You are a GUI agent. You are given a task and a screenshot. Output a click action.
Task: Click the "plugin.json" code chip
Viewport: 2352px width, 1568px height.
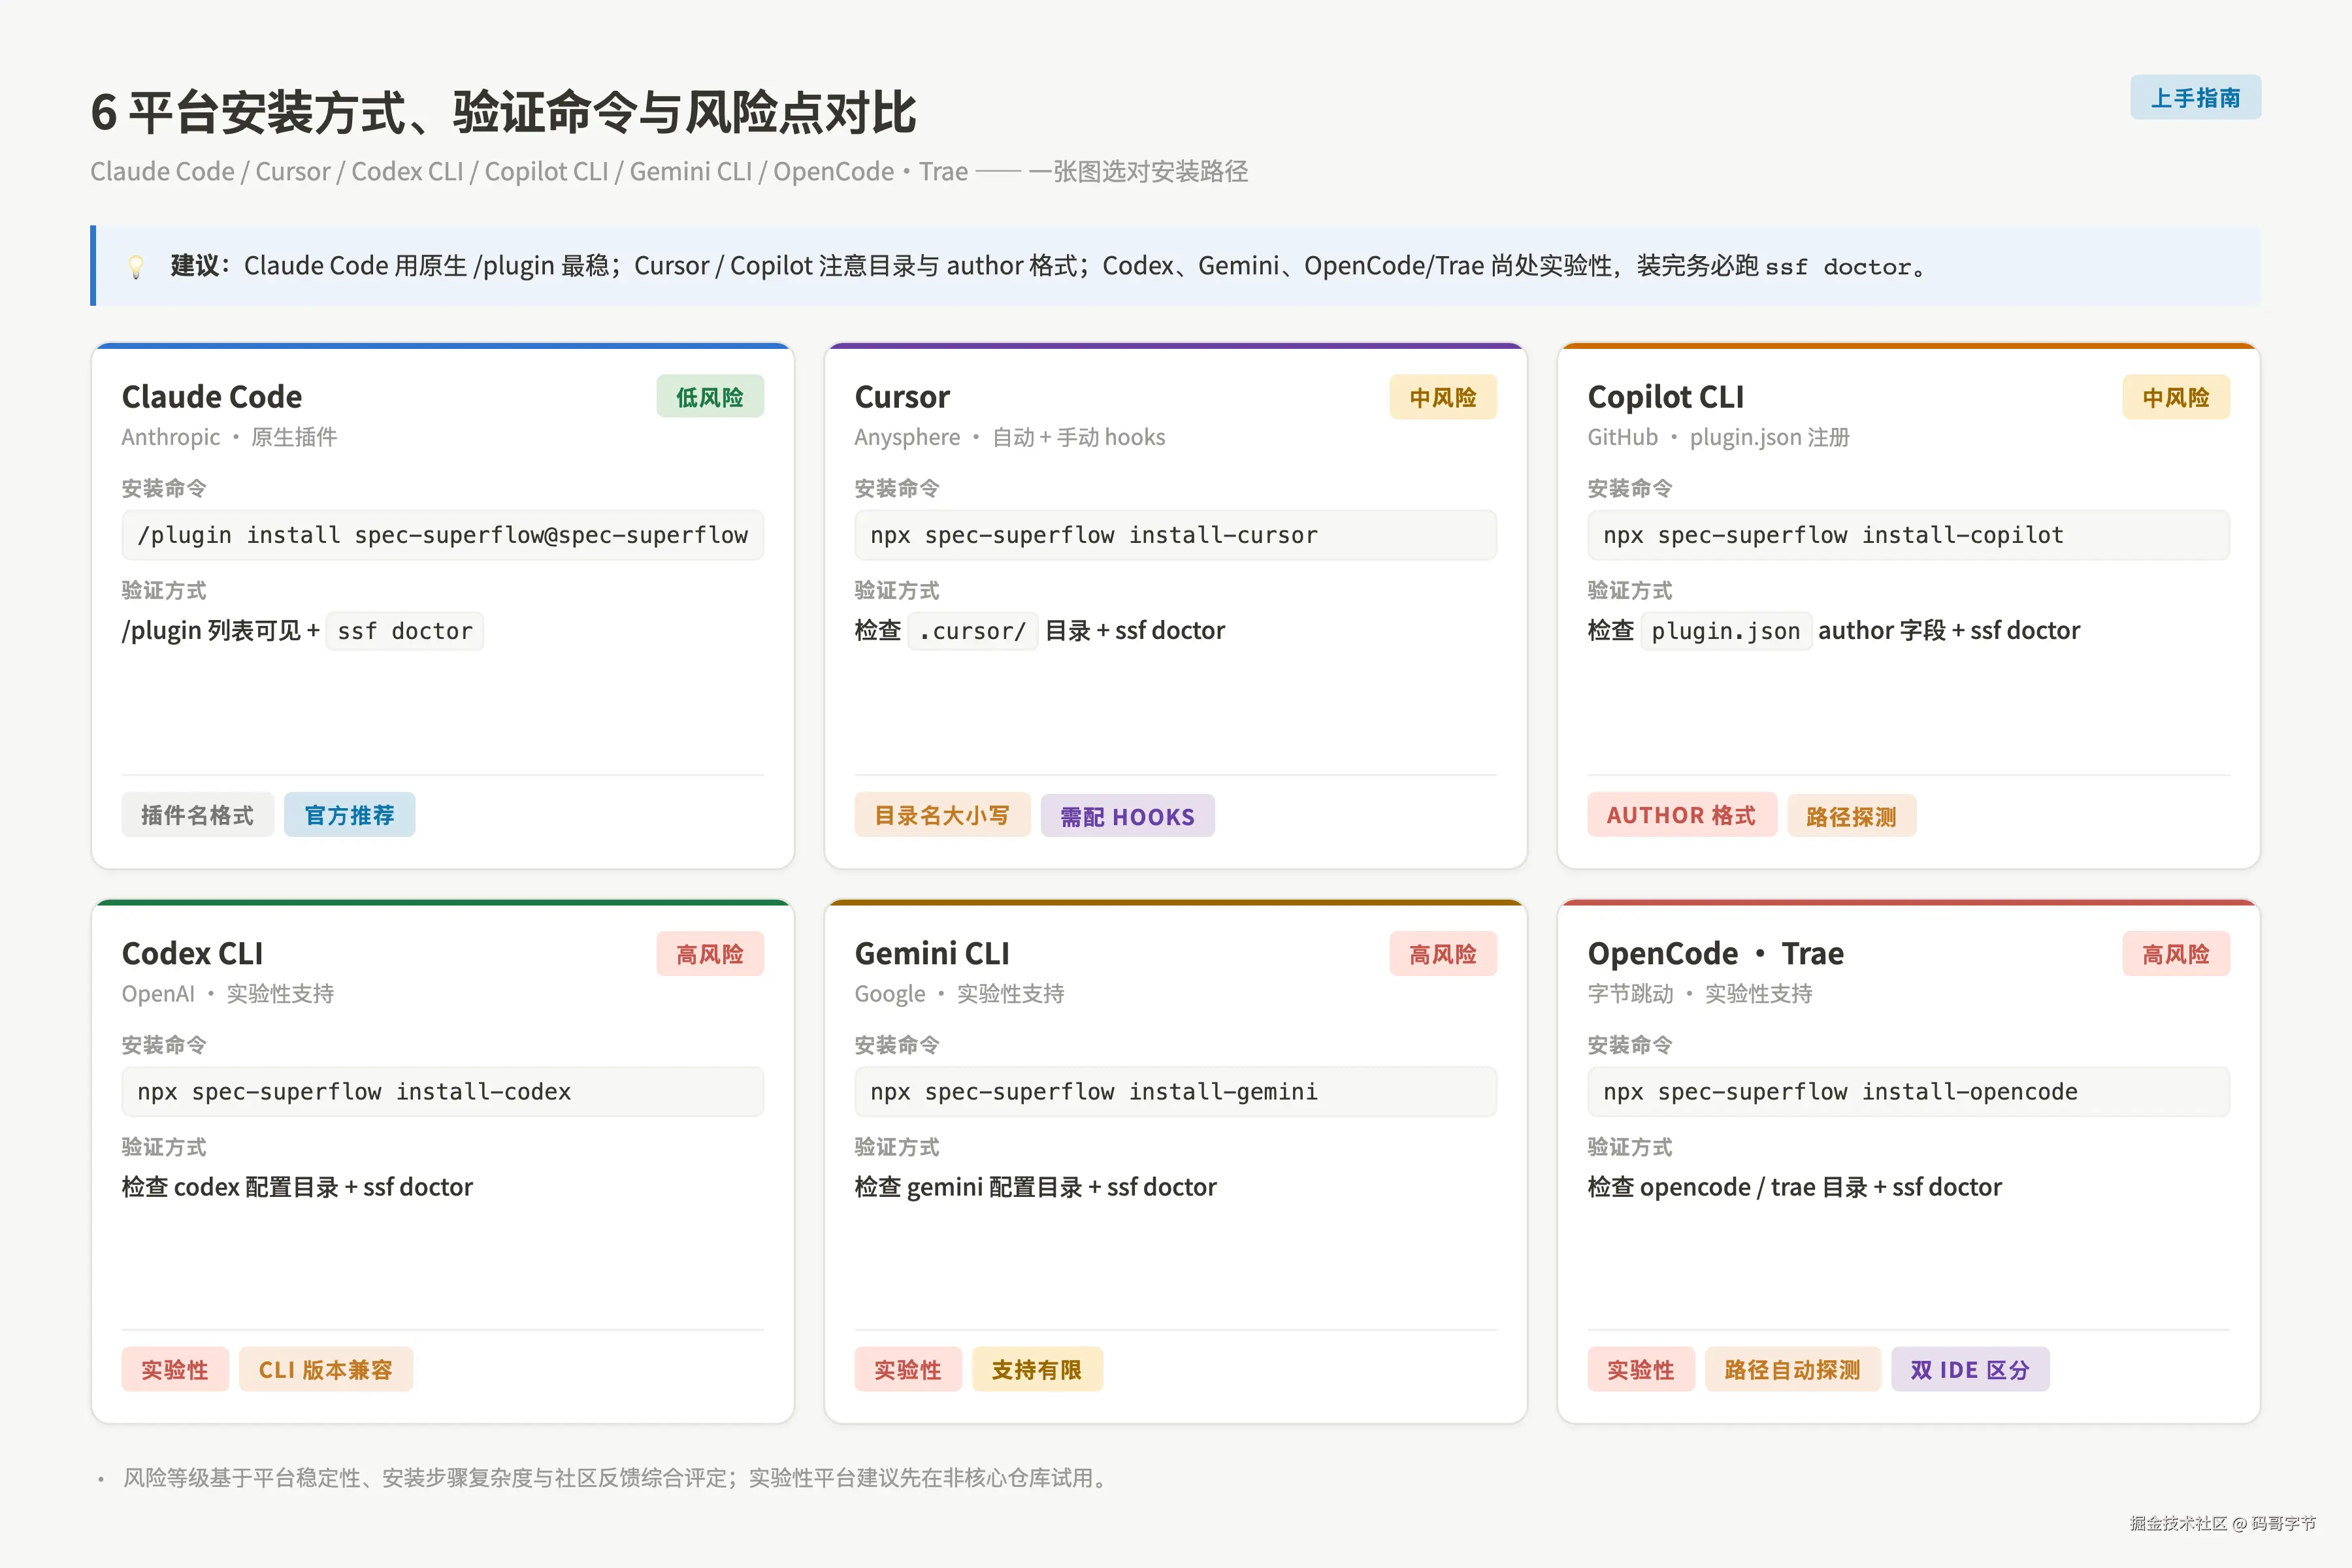point(1726,631)
